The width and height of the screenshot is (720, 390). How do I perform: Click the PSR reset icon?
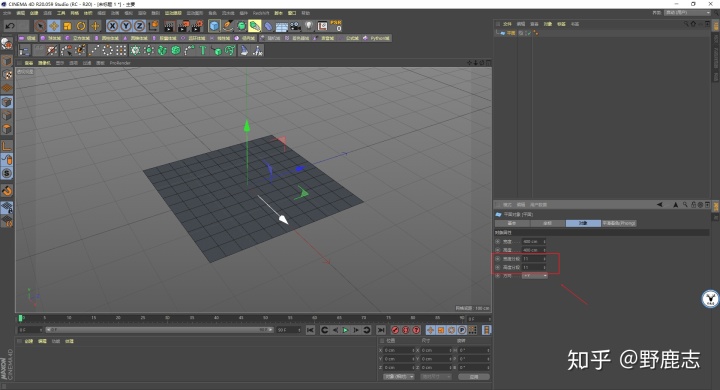(336, 26)
